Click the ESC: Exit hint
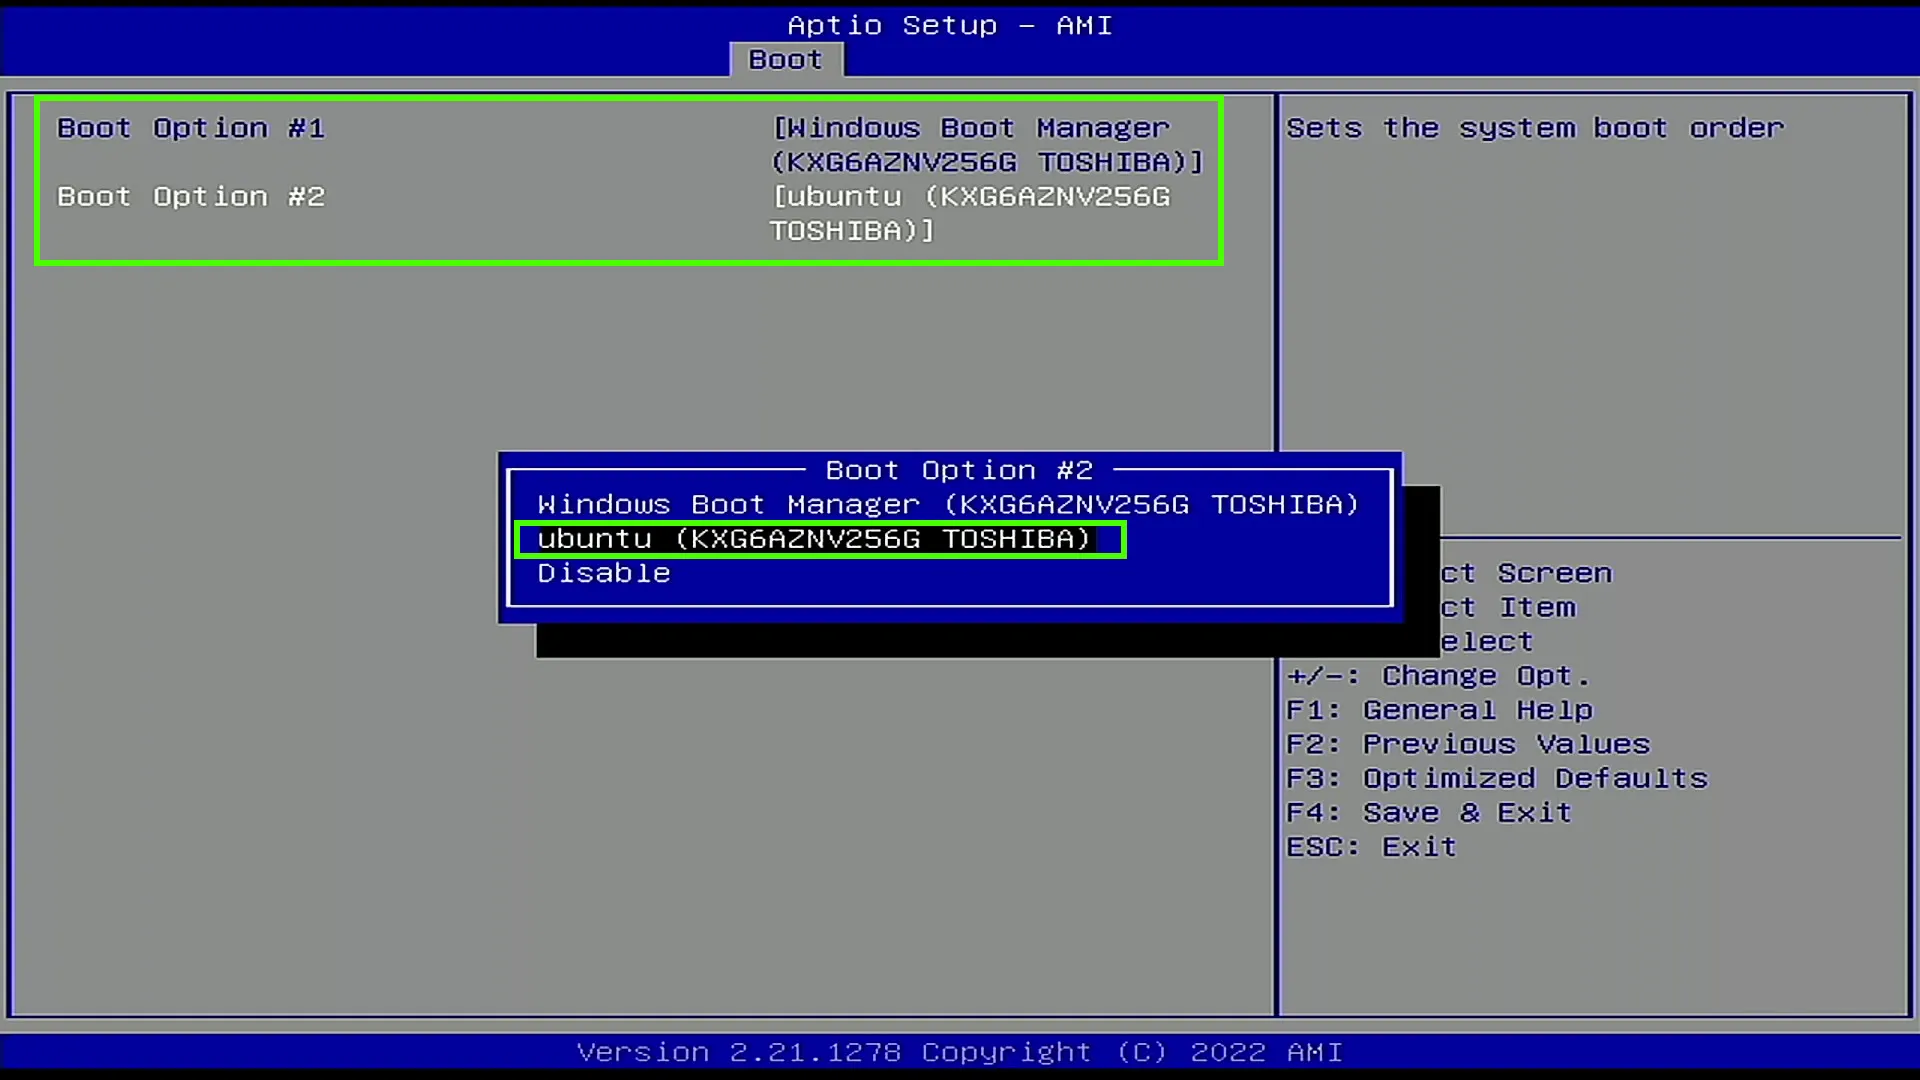 [x=1371, y=847]
